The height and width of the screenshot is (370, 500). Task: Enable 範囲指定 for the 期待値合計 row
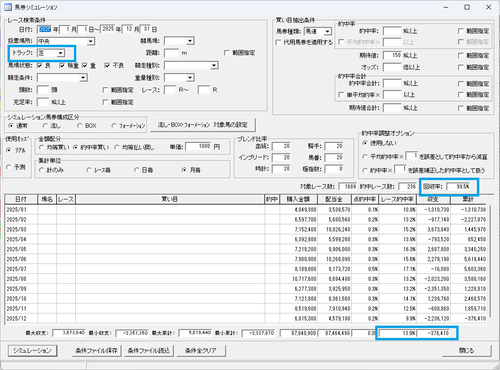(461, 108)
